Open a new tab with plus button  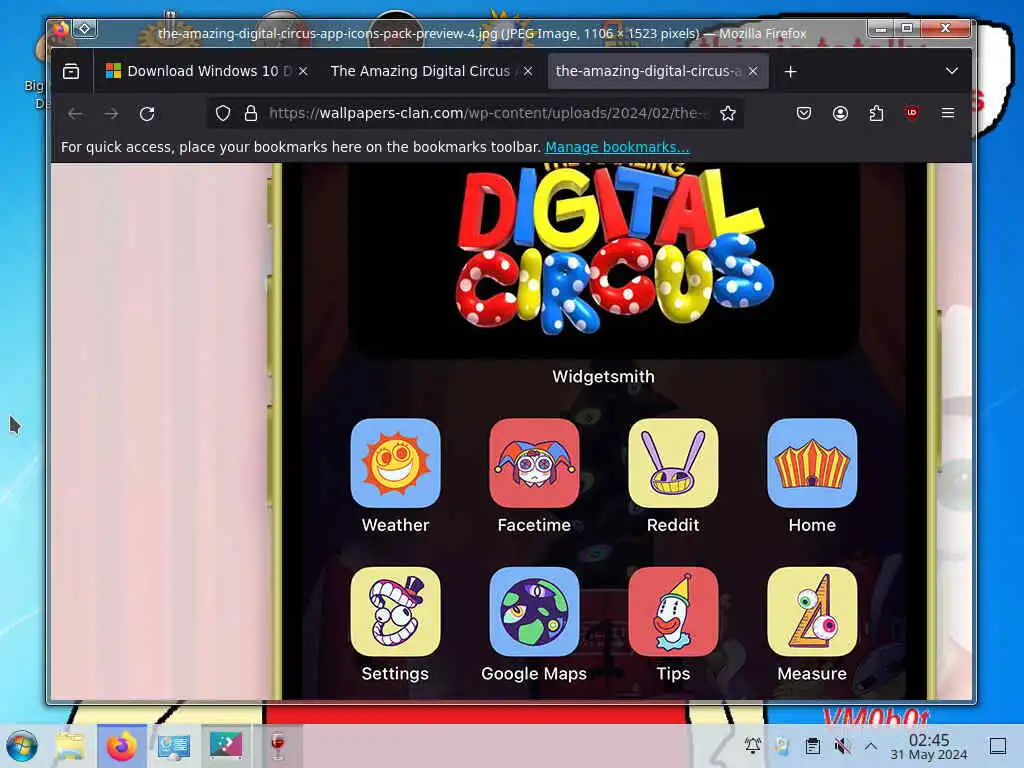(791, 71)
